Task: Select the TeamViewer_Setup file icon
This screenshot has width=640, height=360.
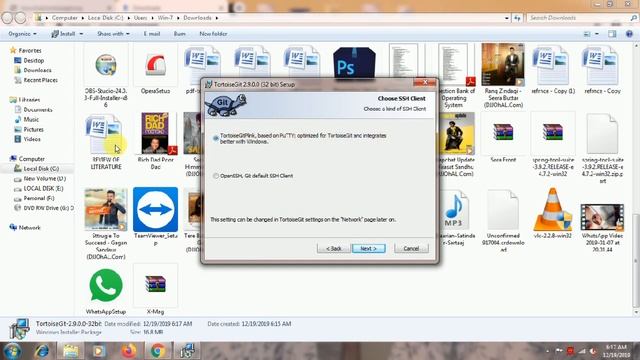Action: tap(156, 209)
